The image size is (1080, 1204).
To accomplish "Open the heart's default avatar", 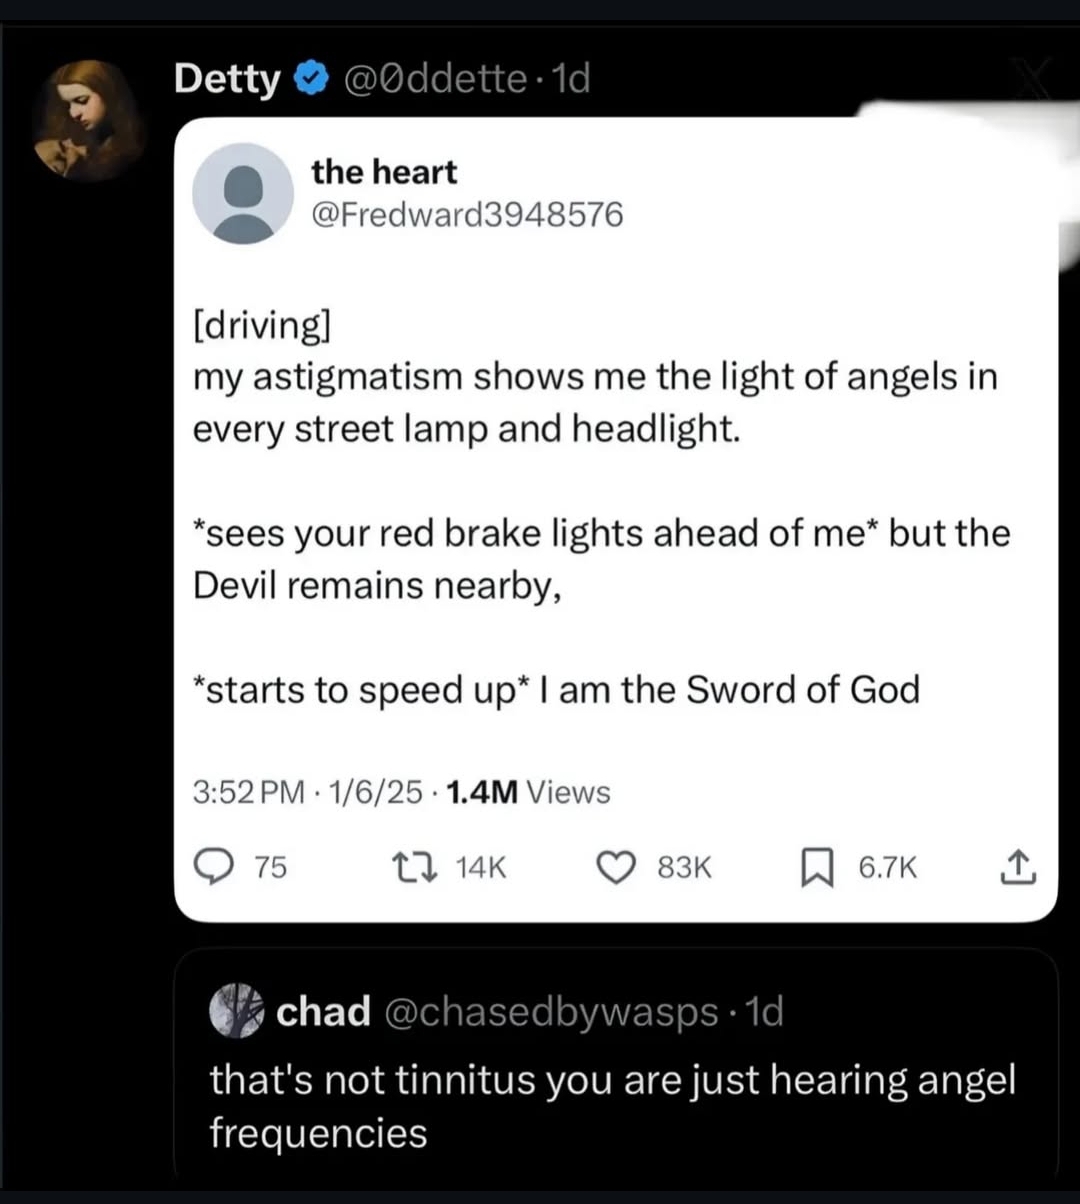I will [243, 193].
